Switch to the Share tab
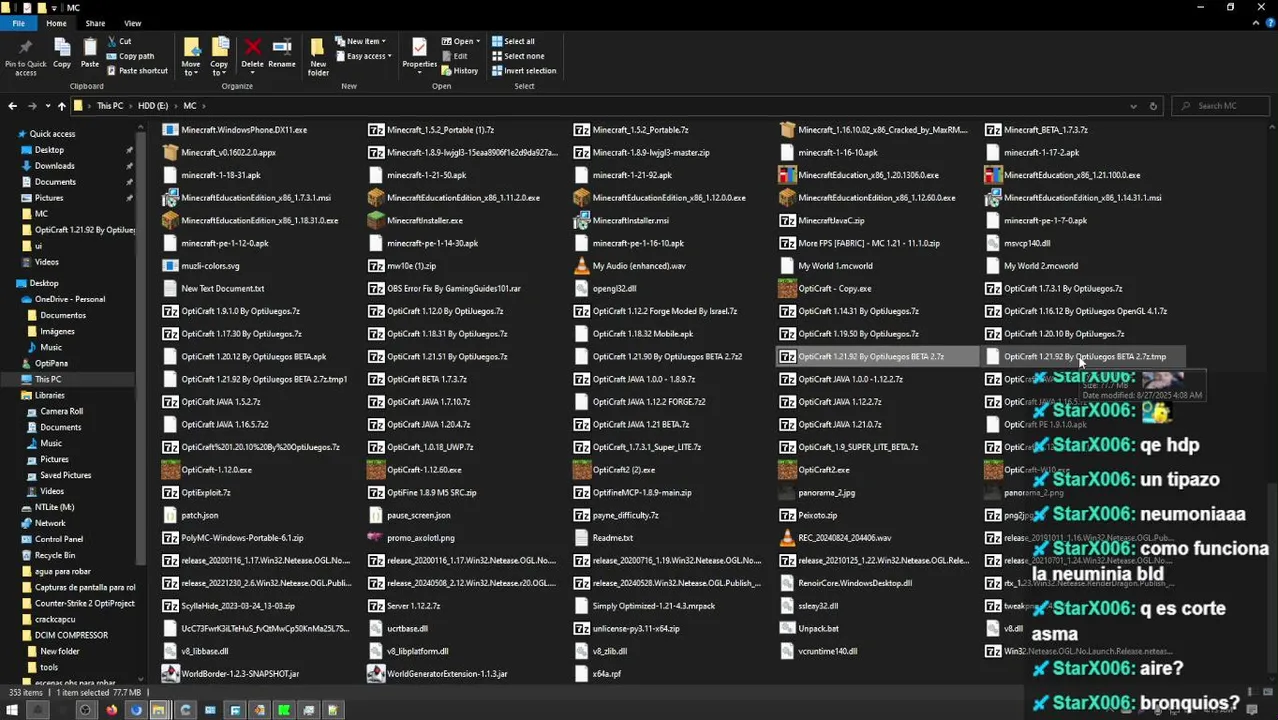This screenshot has height=720, width=1278. coord(95,23)
